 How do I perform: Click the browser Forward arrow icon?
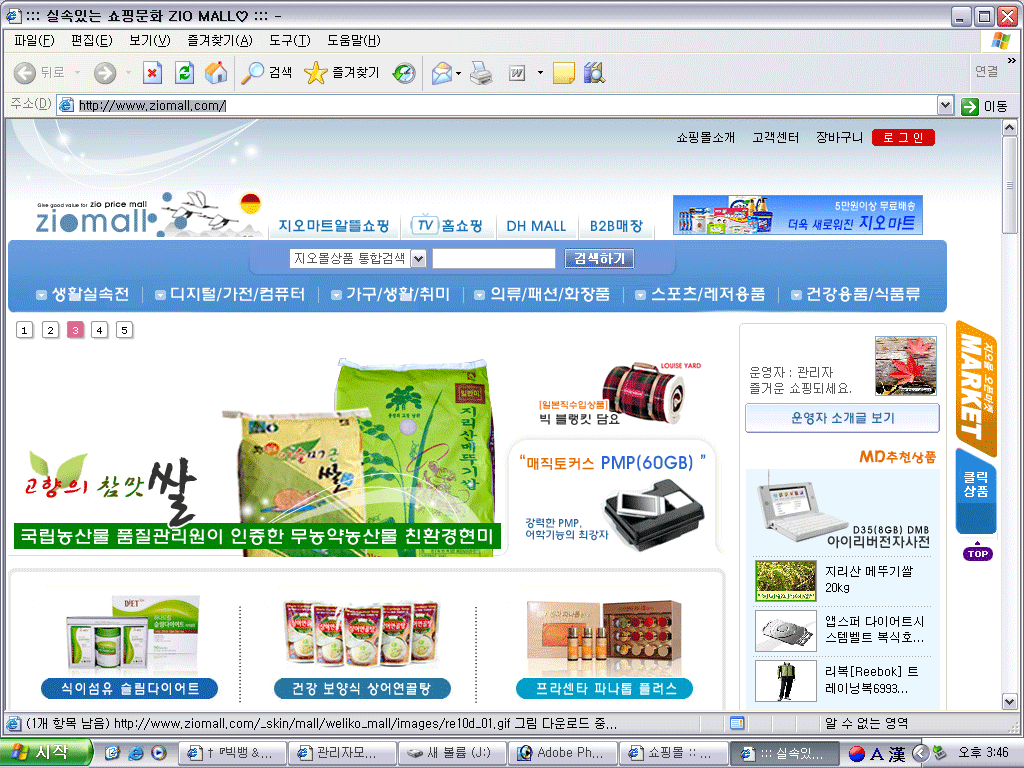coord(104,72)
